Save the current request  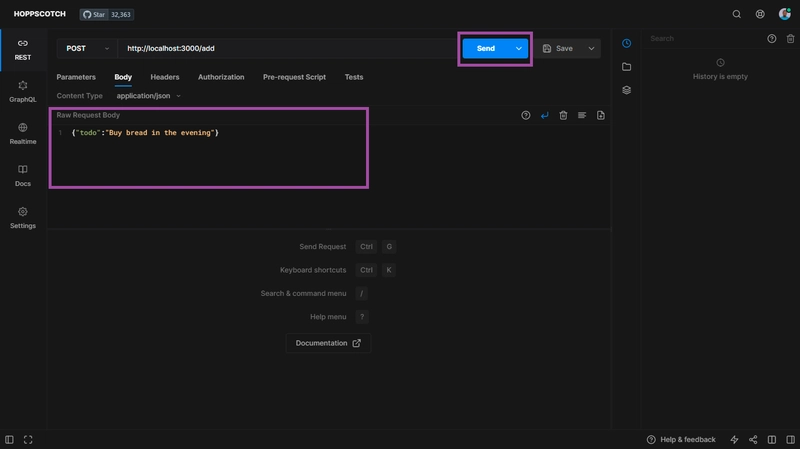558,48
